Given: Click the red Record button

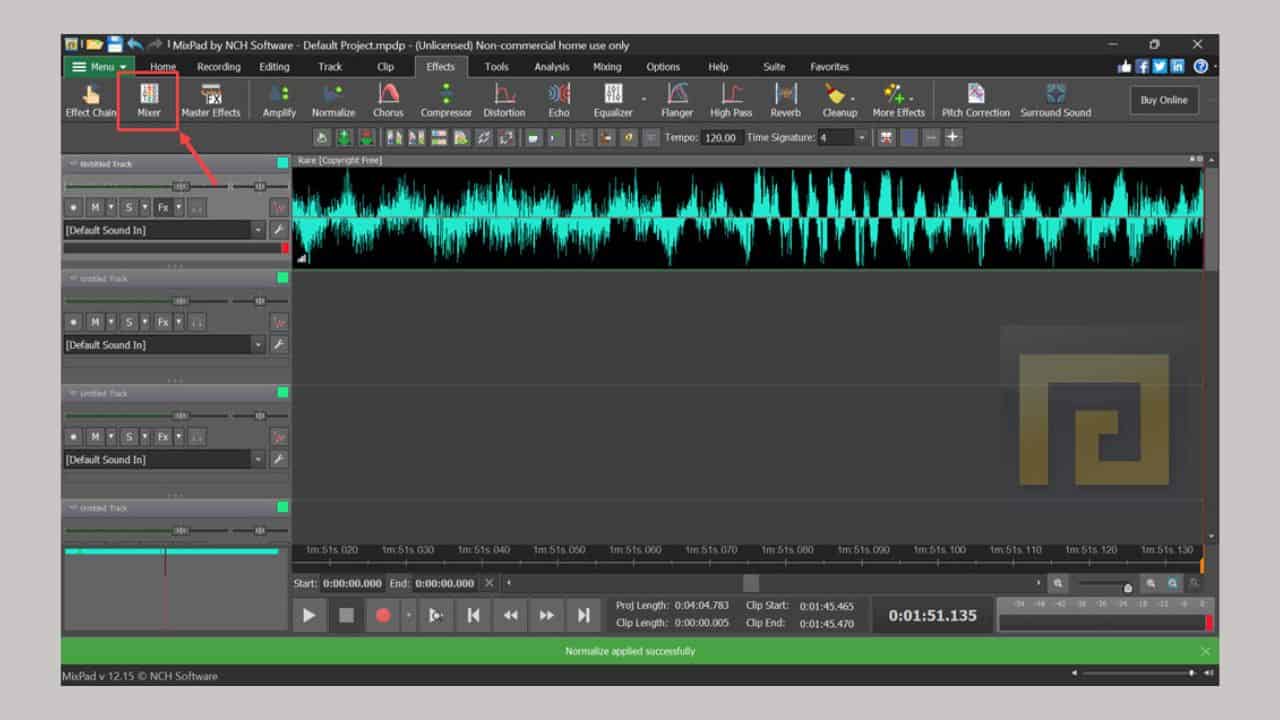Looking at the screenshot, I should point(383,615).
